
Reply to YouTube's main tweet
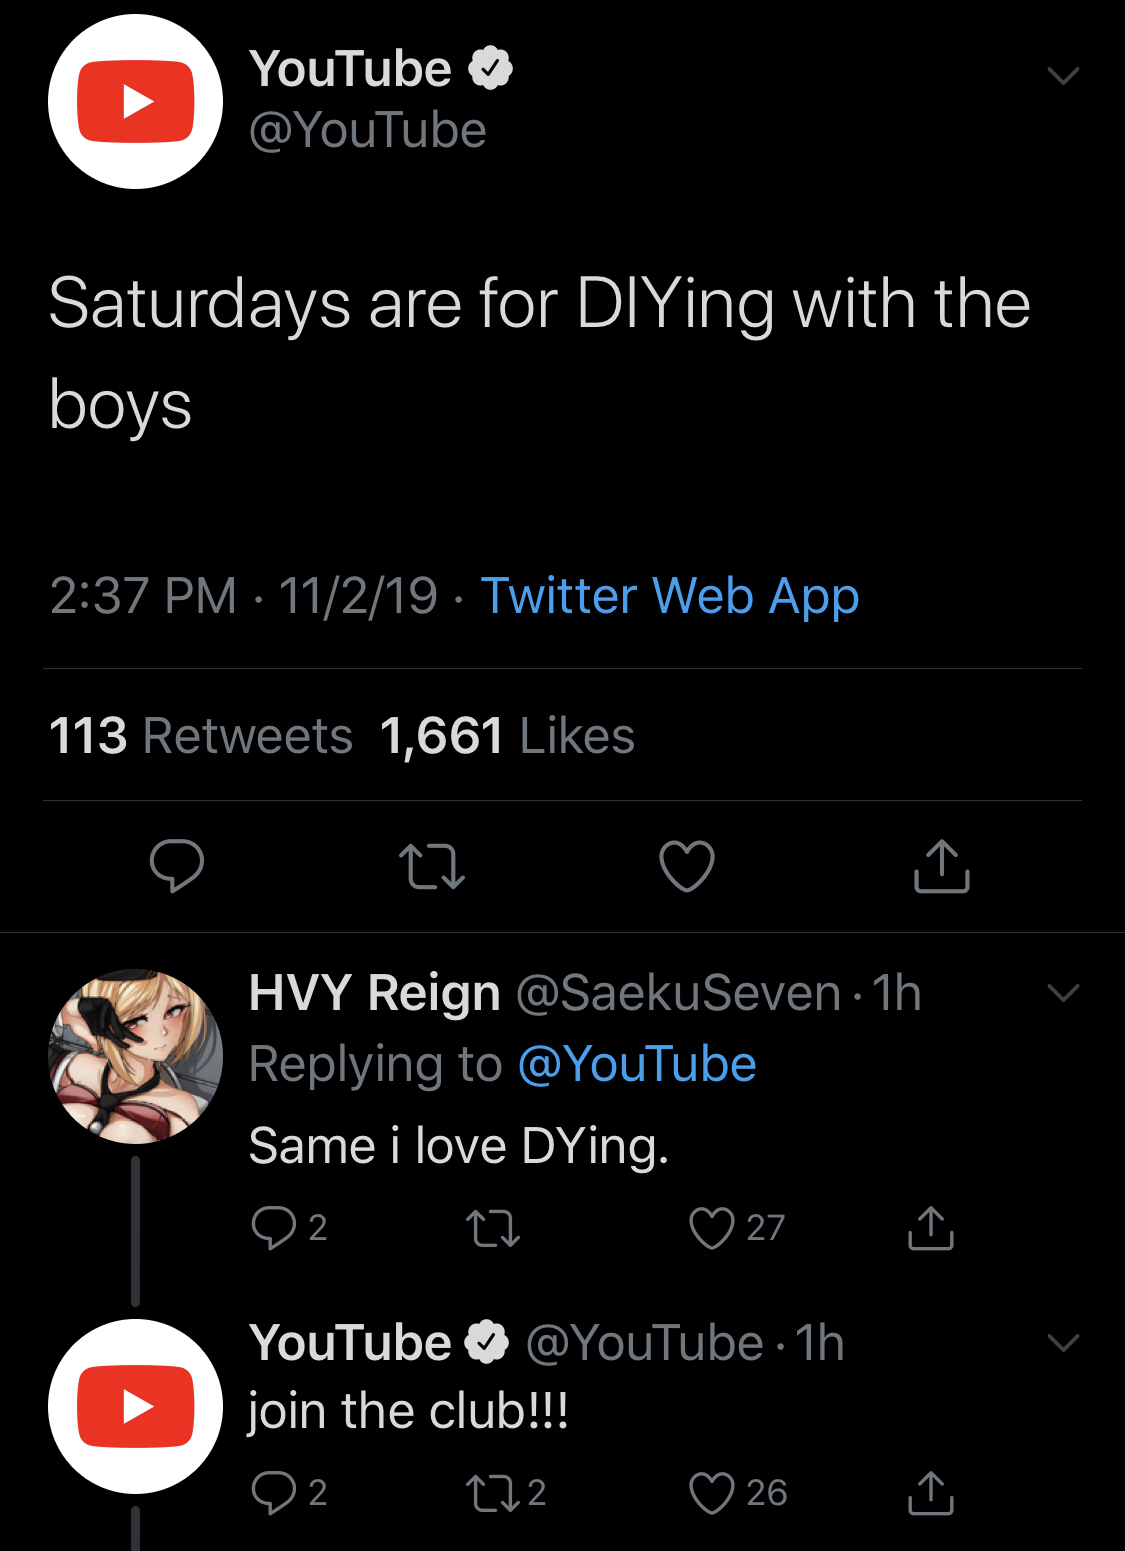pyautogui.click(x=177, y=865)
